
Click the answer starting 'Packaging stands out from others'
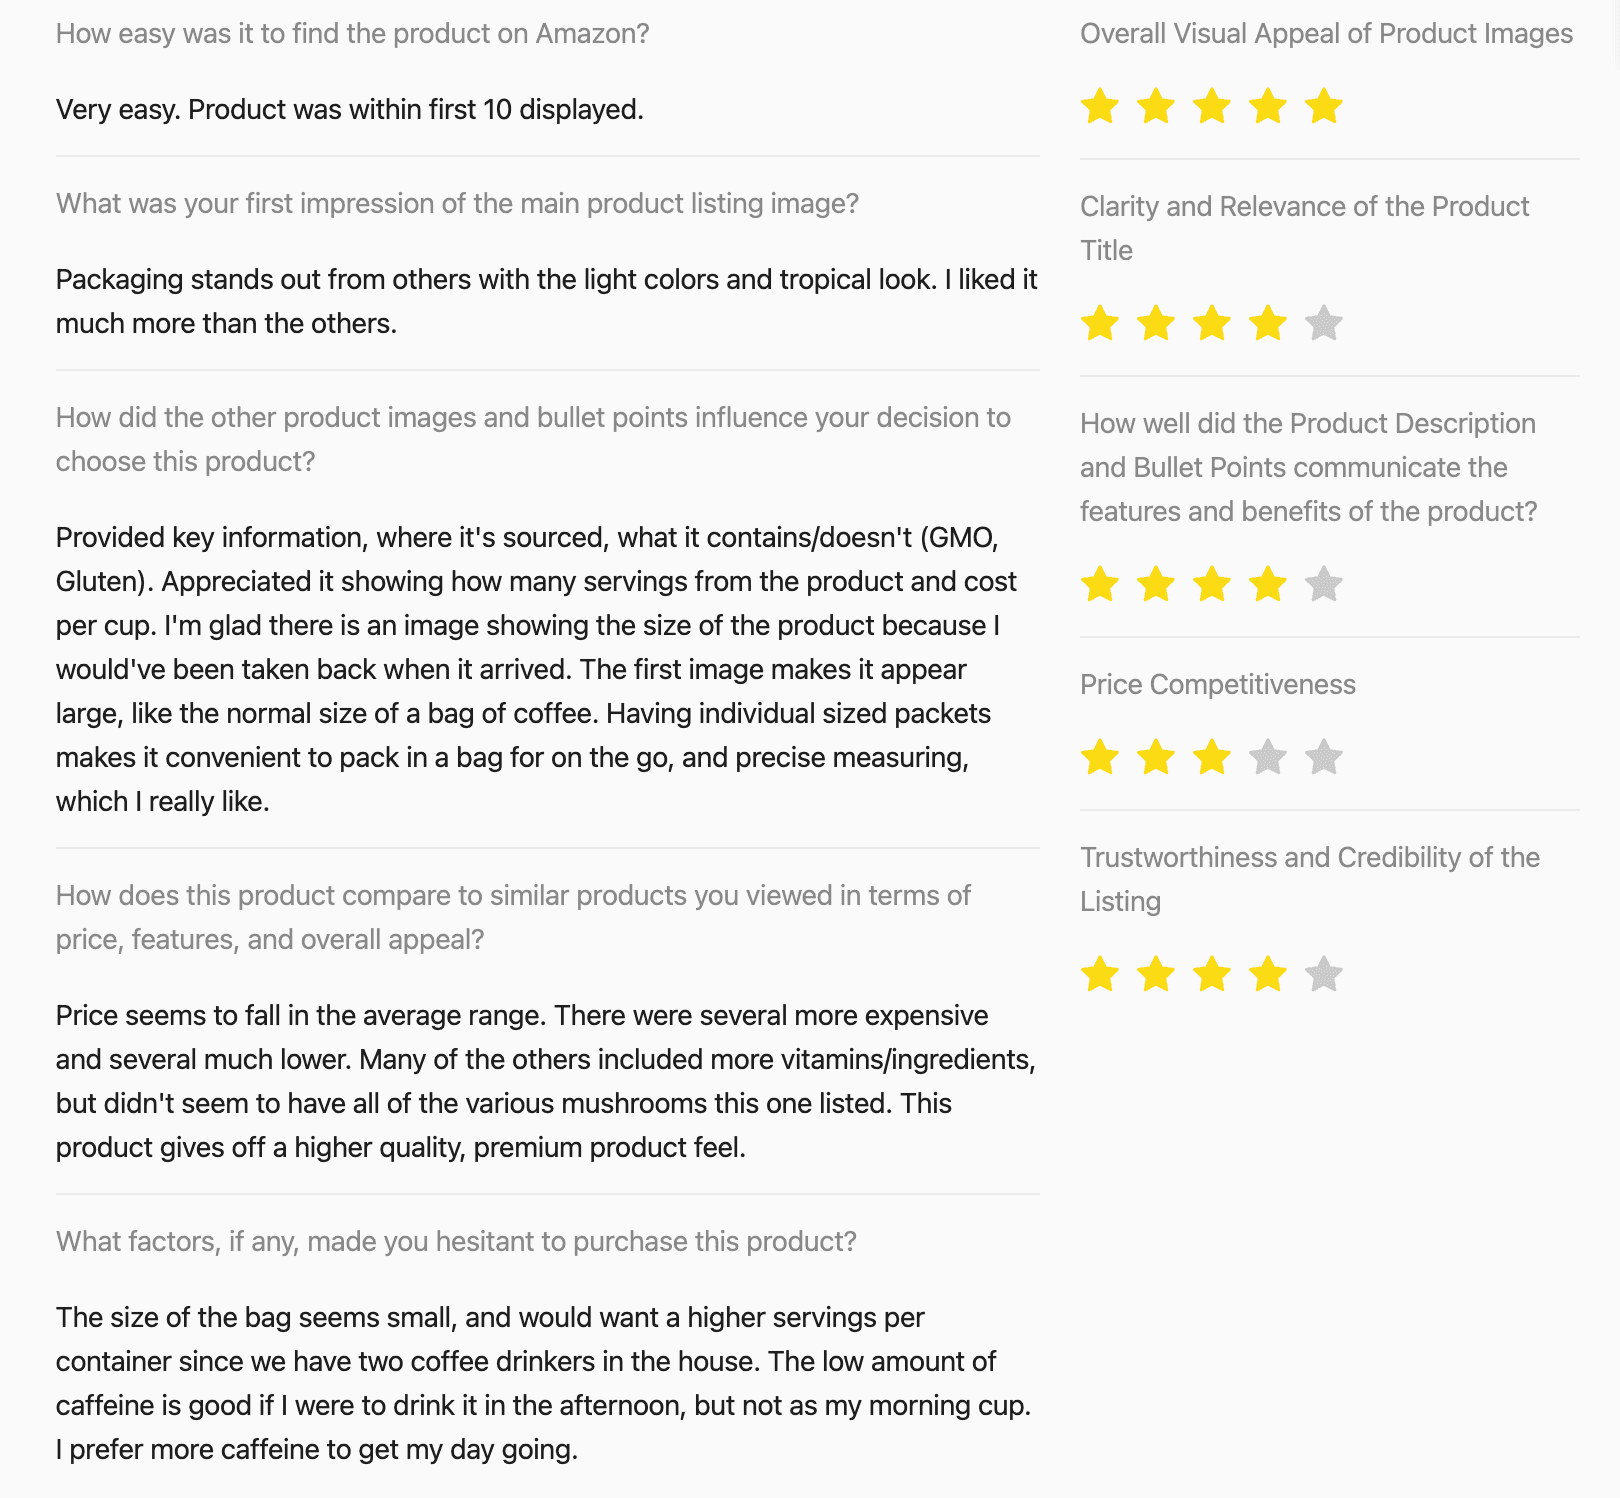coord(547,301)
